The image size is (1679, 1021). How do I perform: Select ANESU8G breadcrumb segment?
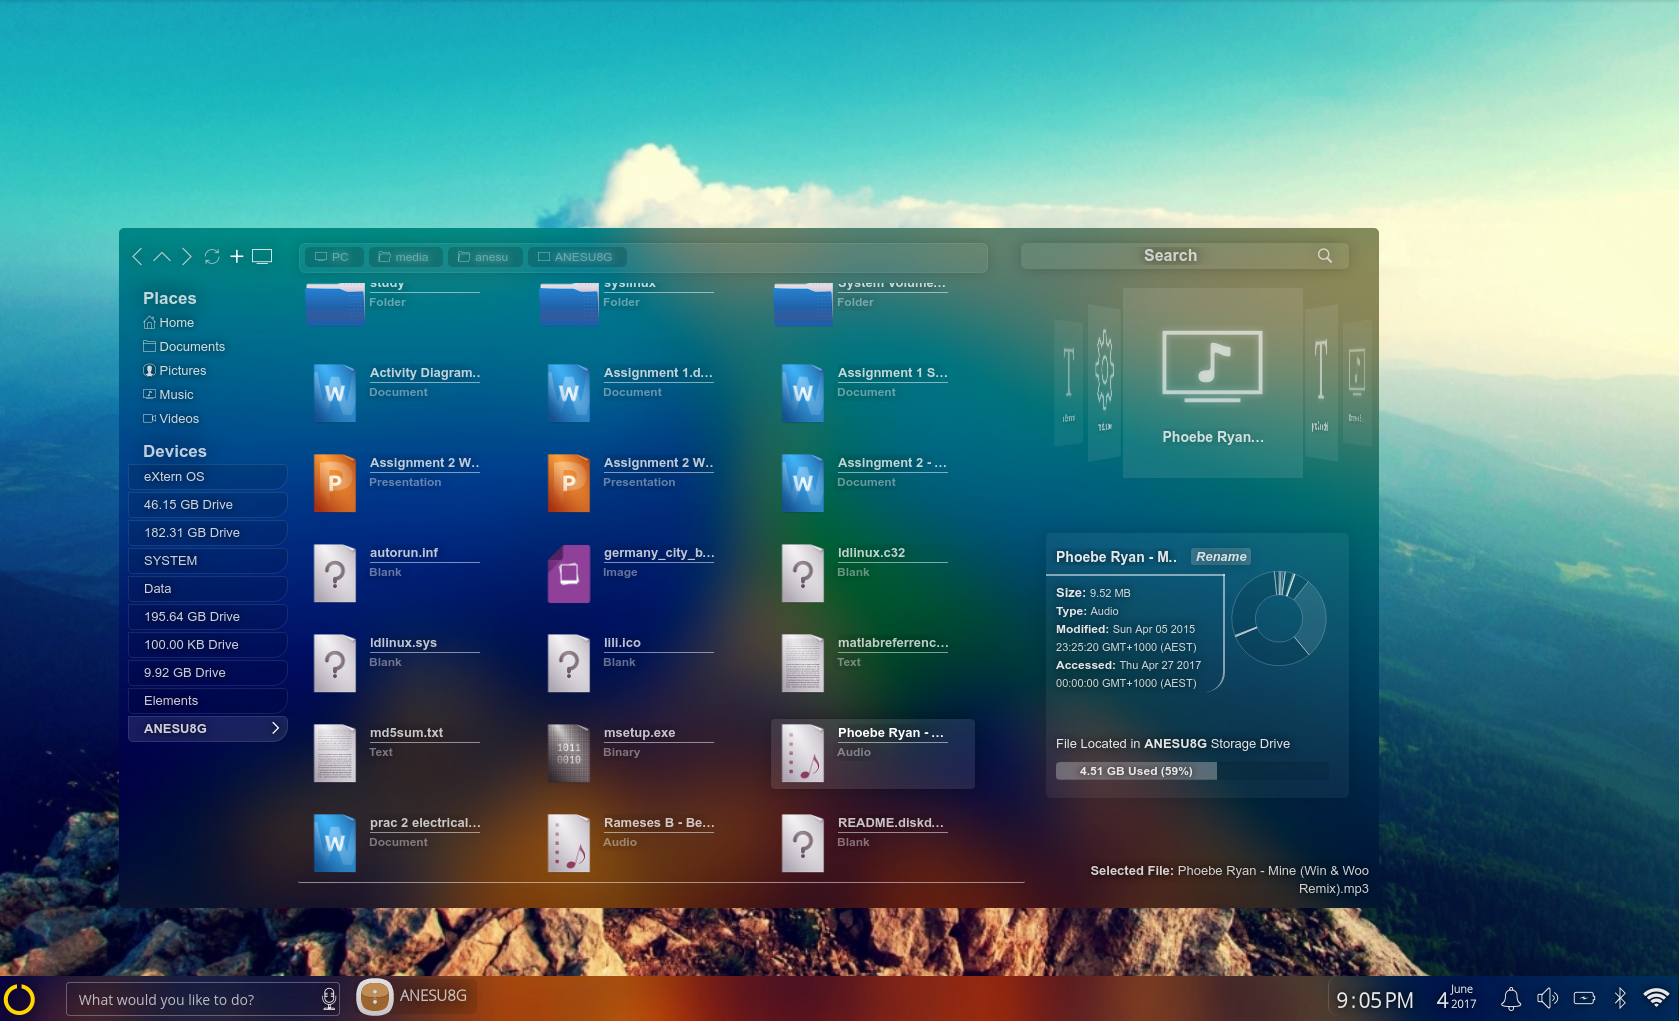[576, 257]
